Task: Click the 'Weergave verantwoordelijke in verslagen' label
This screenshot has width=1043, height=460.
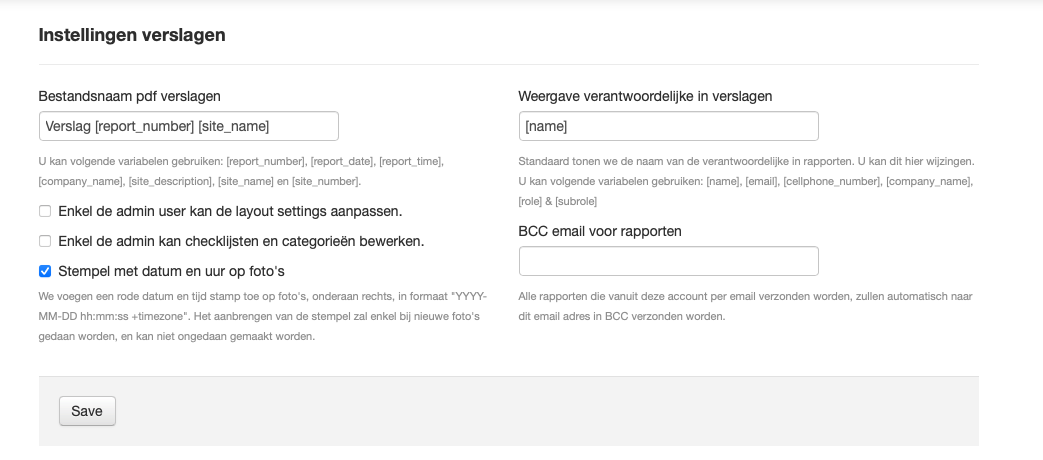Action: (645, 96)
